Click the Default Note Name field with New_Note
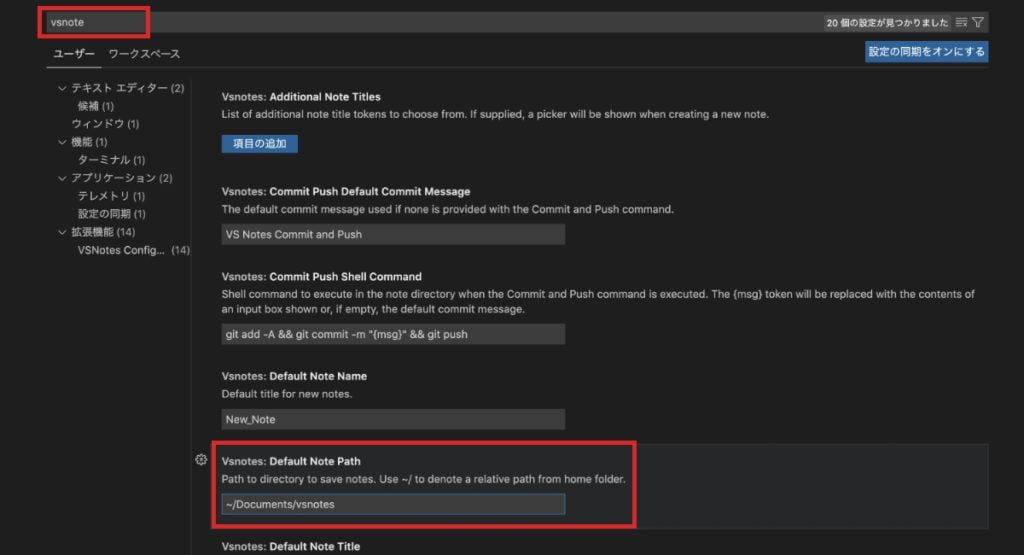The image size is (1024, 555). (393, 420)
